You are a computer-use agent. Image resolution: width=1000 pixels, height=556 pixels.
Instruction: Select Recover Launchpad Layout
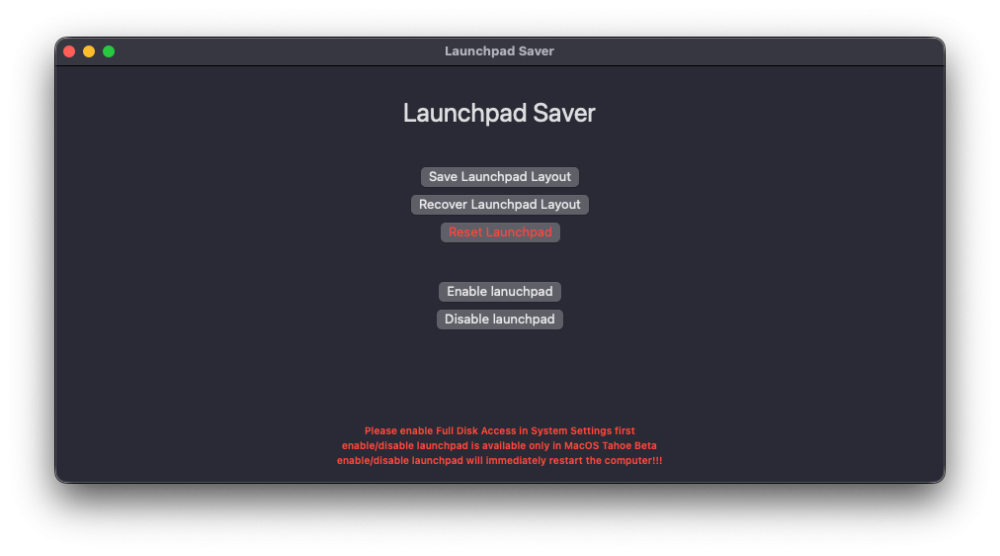(x=499, y=205)
